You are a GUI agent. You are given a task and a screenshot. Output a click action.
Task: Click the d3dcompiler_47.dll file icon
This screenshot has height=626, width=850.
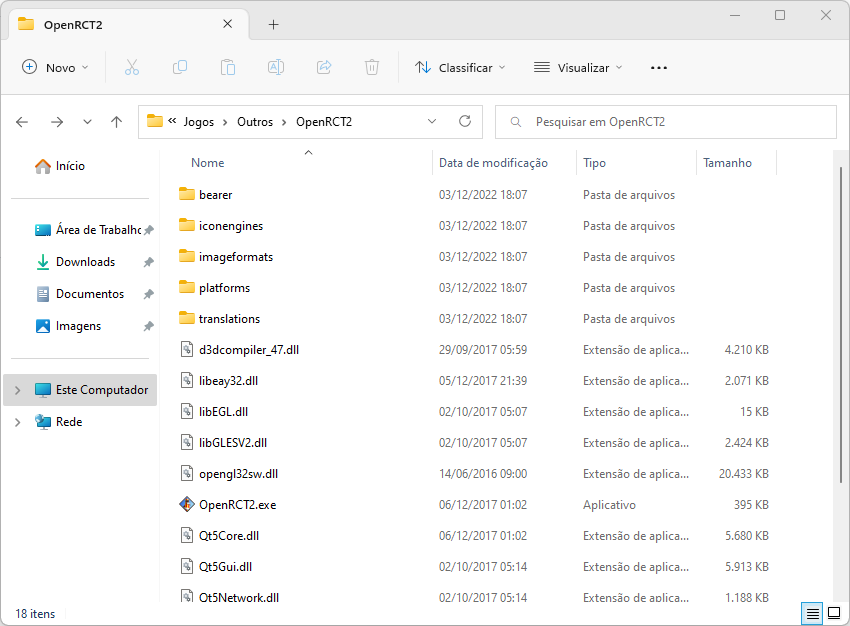pyautogui.click(x=186, y=350)
